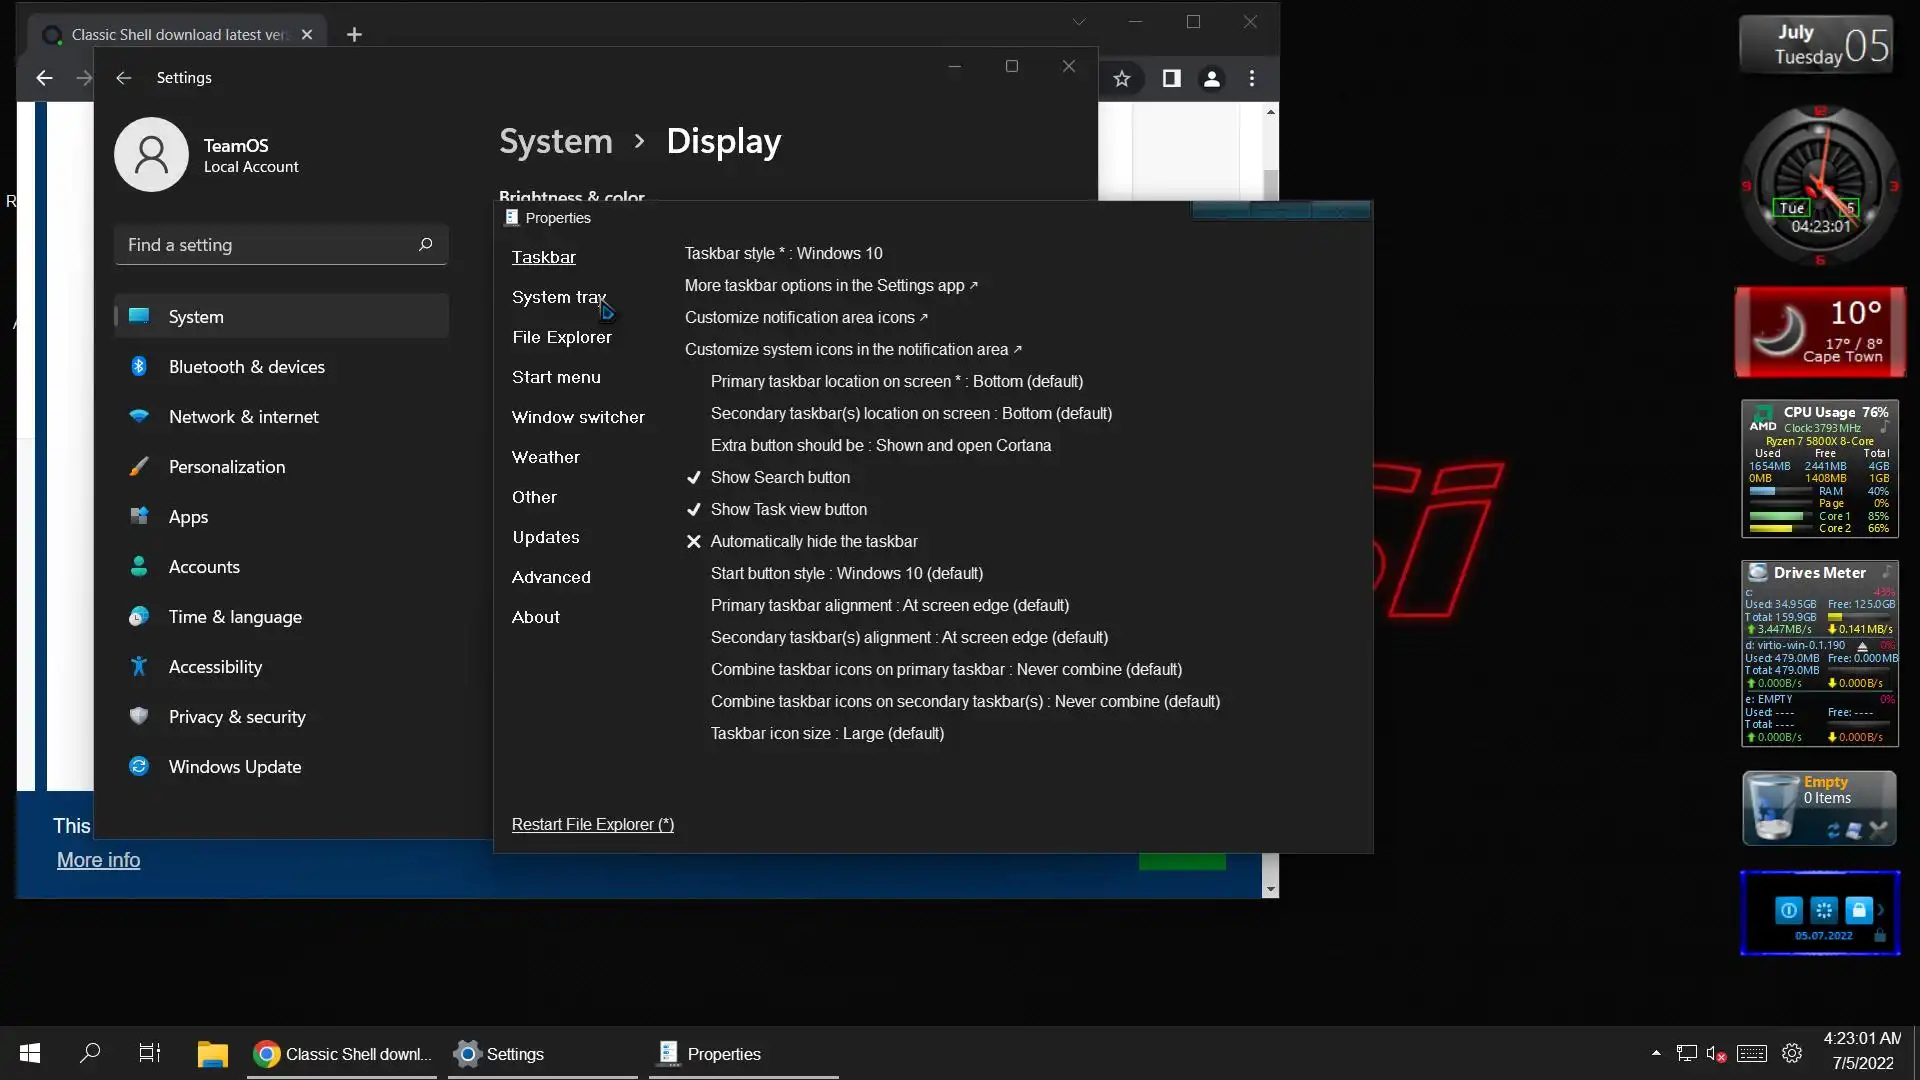Click the taskbar search magnifier
The width and height of the screenshot is (1920, 1080).
coord(90,1053)
